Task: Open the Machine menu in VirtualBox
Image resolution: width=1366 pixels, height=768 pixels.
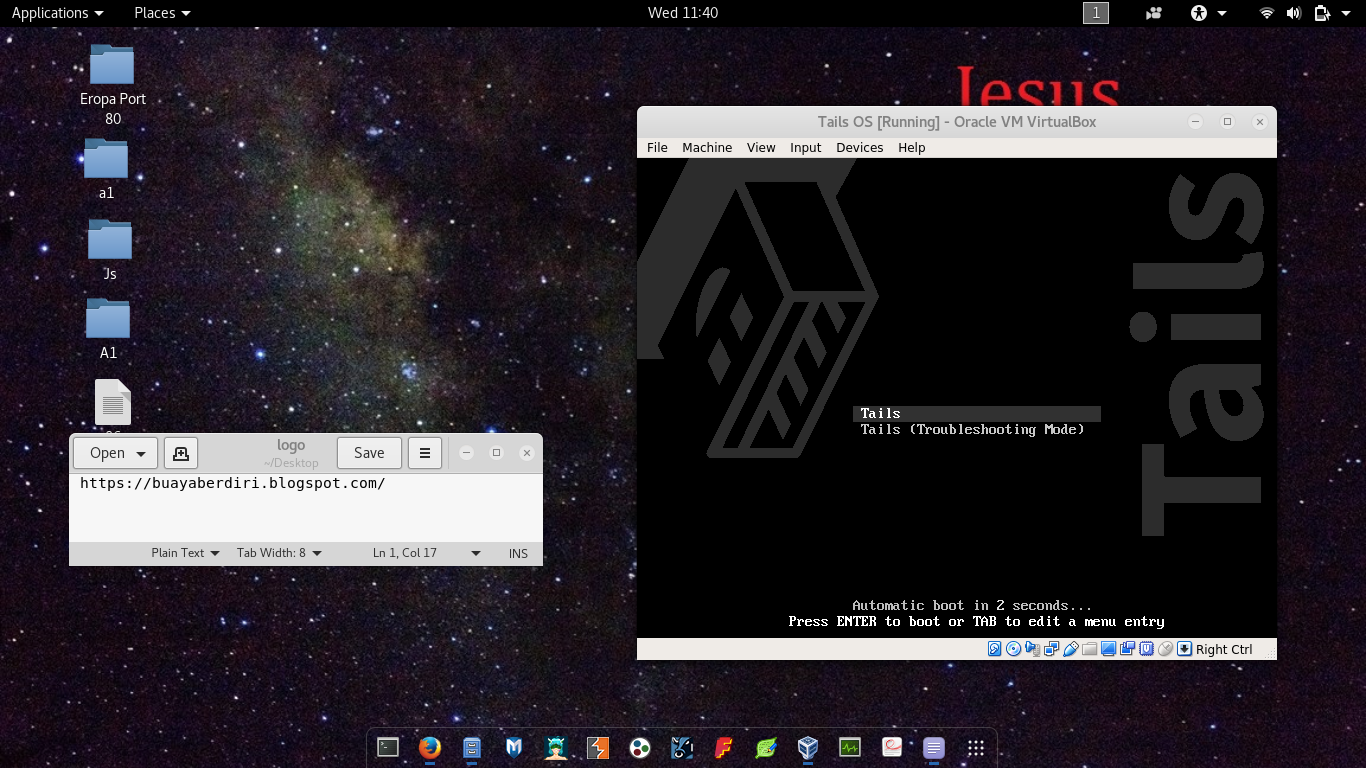Action: [707, 147]
